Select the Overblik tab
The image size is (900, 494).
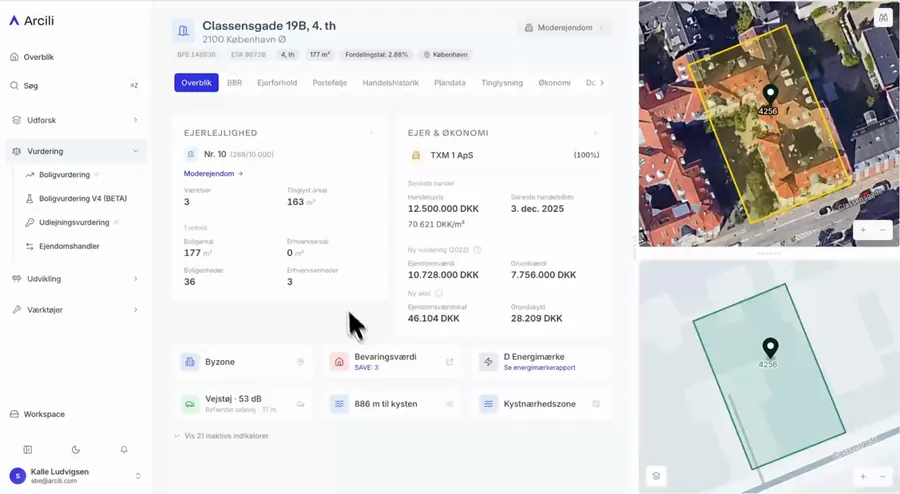click(x=196, y=83)
